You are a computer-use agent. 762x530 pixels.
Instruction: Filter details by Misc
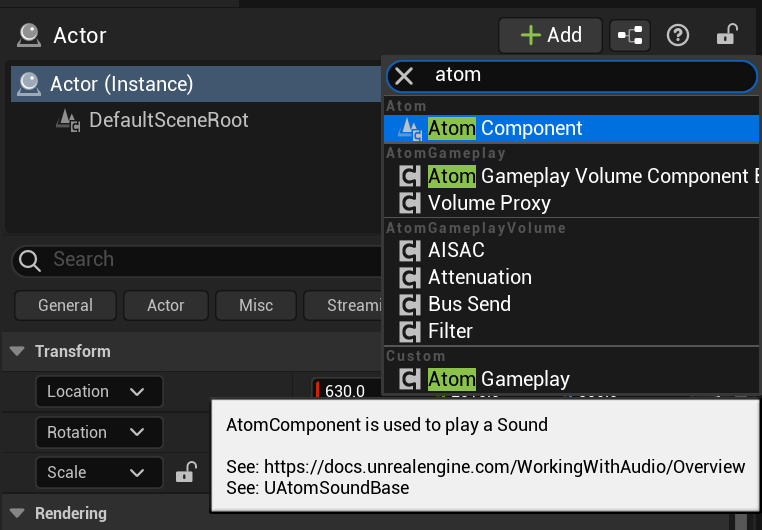click(x=256, y=306)
